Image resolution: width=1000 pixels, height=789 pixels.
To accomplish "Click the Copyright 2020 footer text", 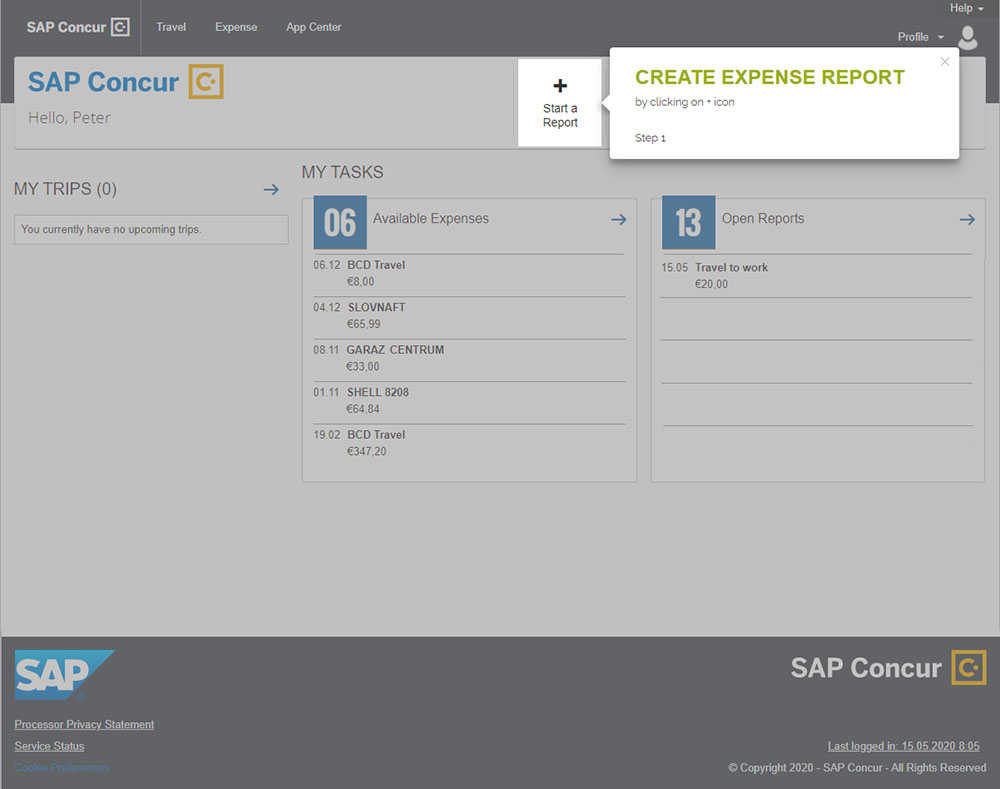I will 857,767.
